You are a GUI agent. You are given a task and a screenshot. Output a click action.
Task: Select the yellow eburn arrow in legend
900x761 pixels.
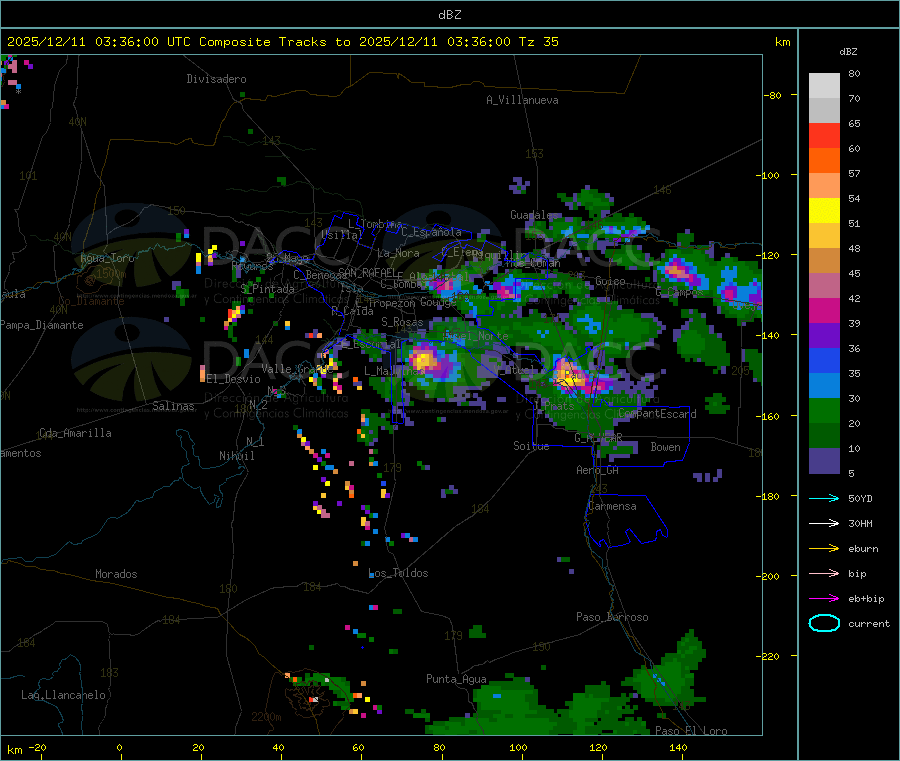click(824, 549)
